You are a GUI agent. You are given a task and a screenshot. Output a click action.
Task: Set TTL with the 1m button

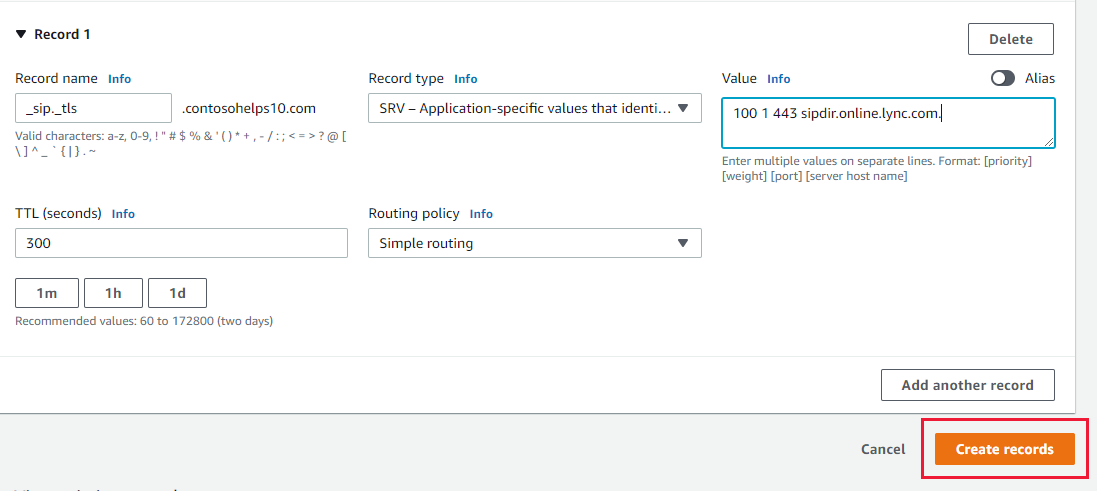47,293
